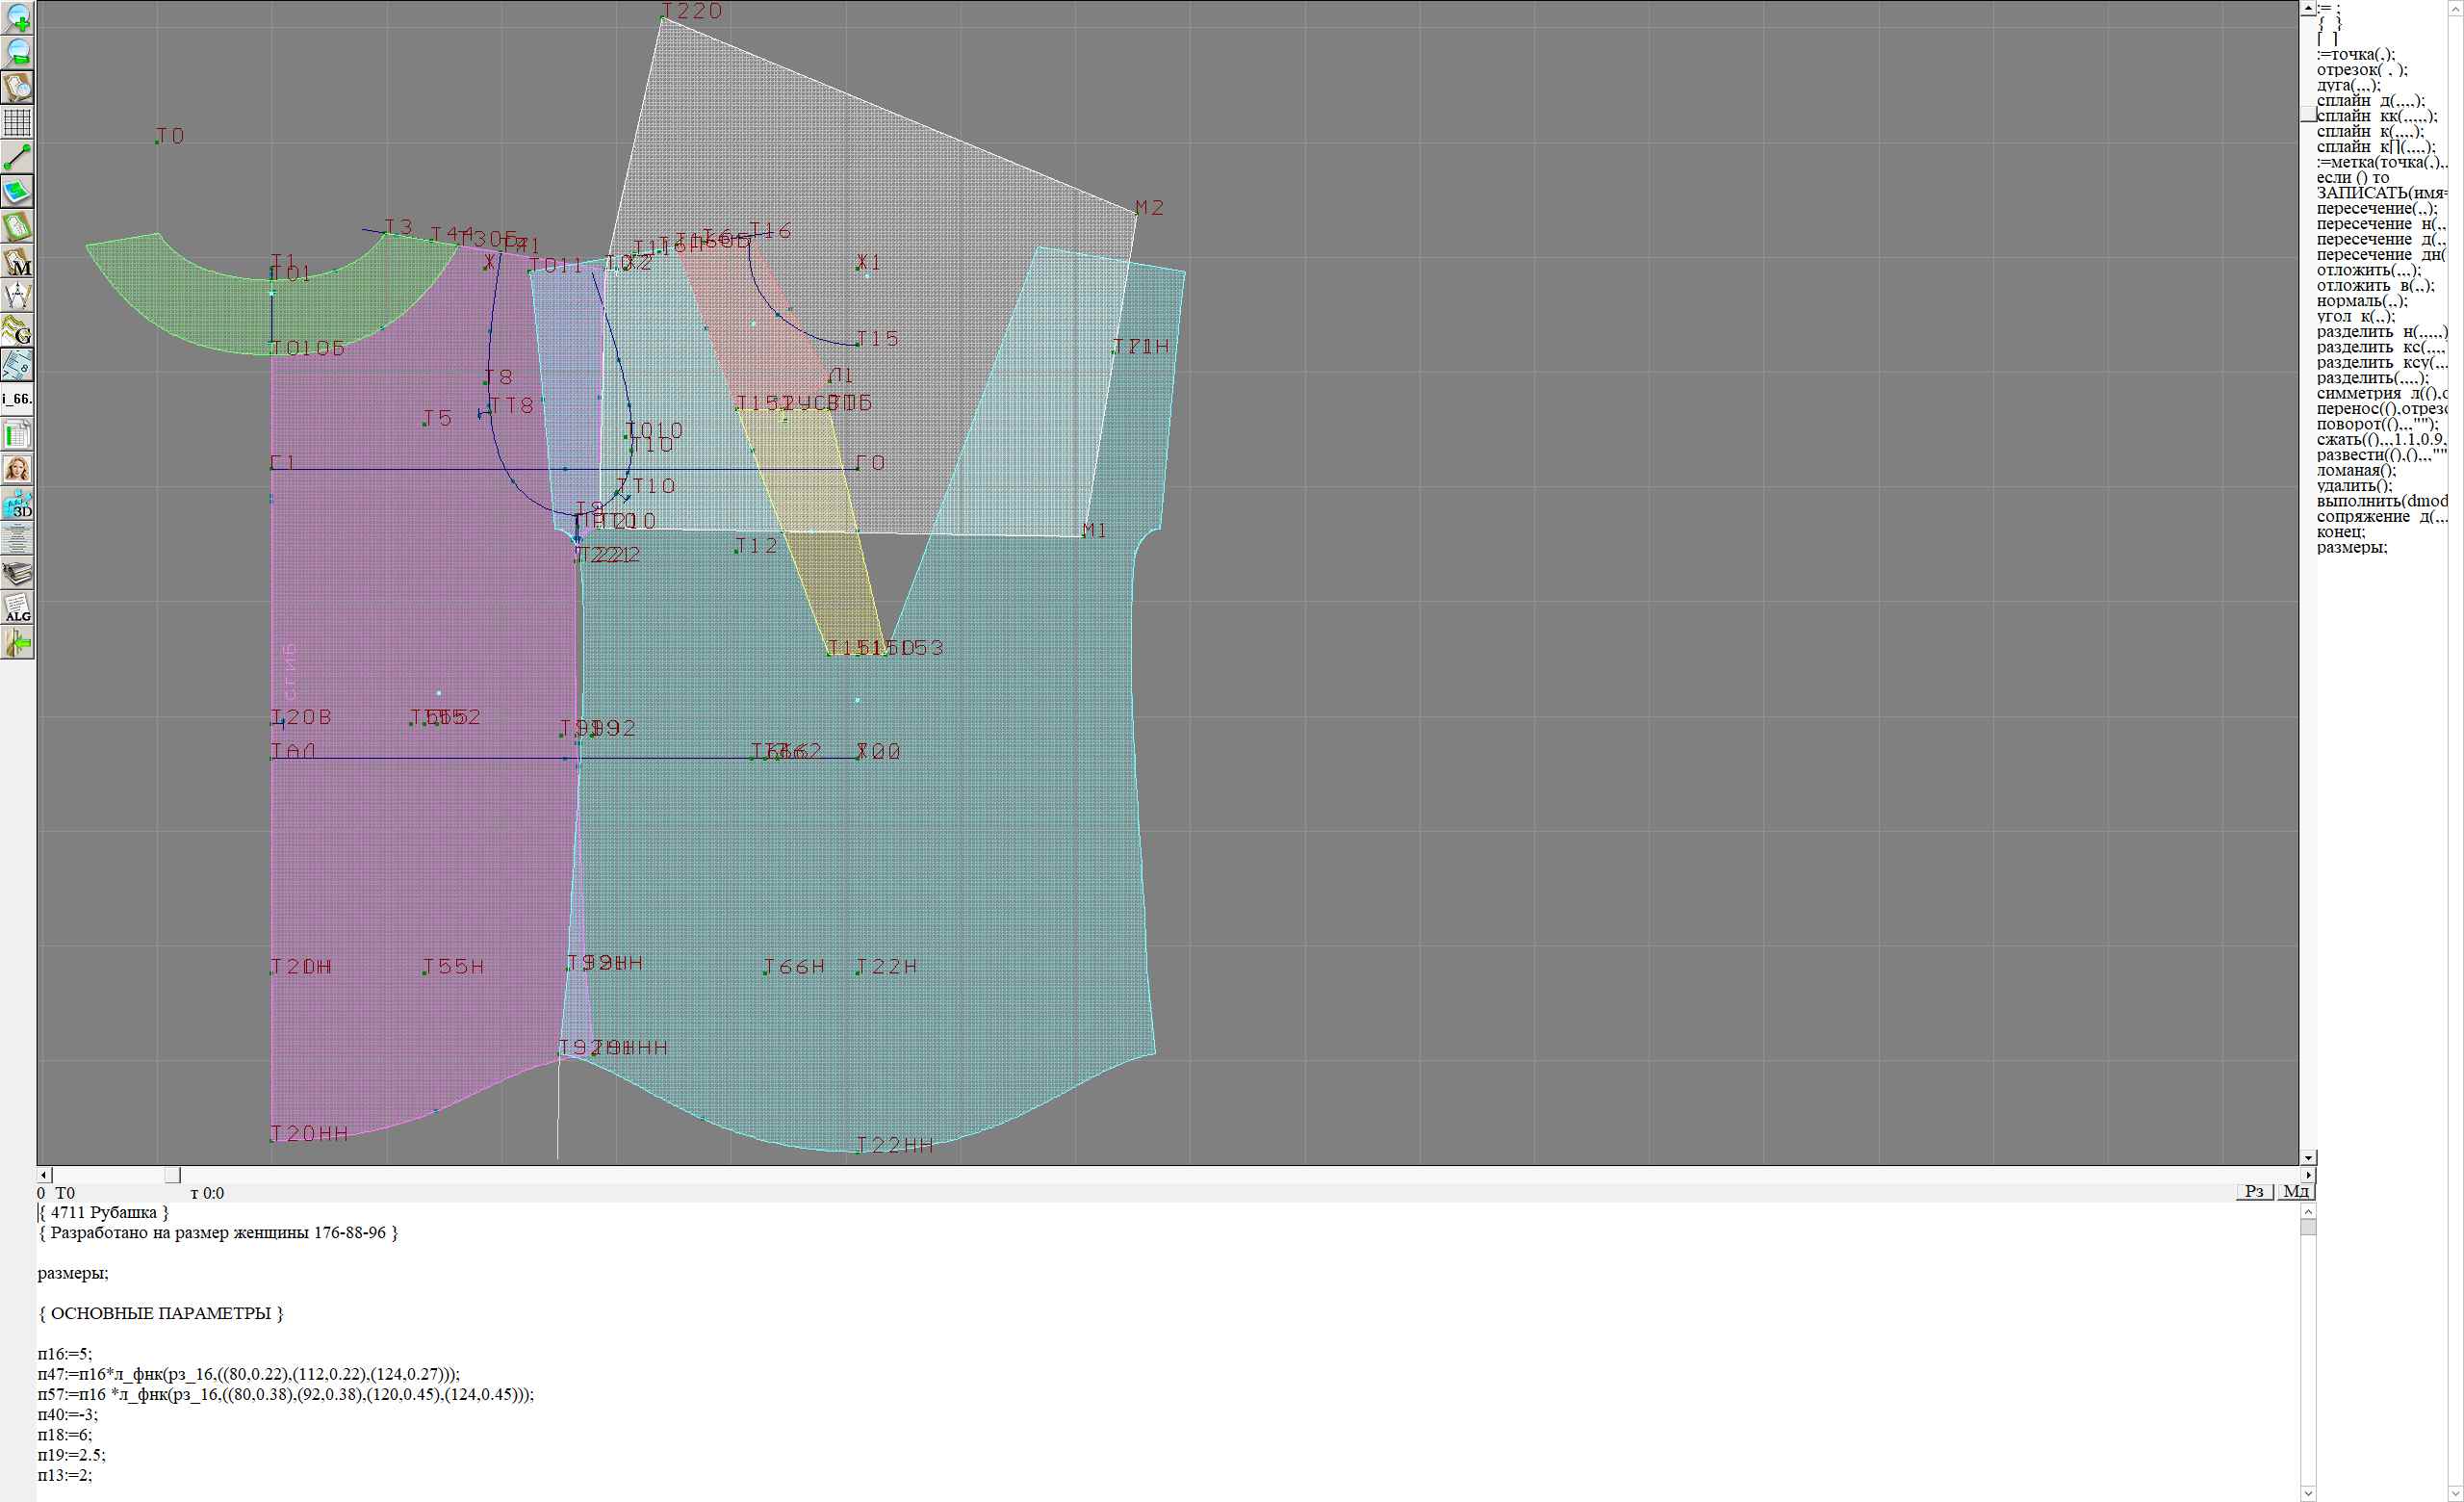The width and height of the screenshot is (2464, 1502).
Task: Click the green arrow exit icon
Action: point(18,643)
